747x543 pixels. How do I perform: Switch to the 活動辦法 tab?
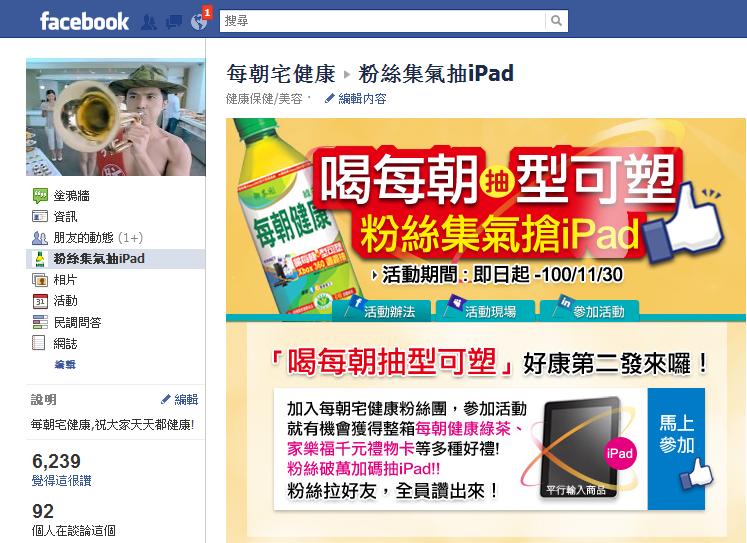click(x=381, y=311)
